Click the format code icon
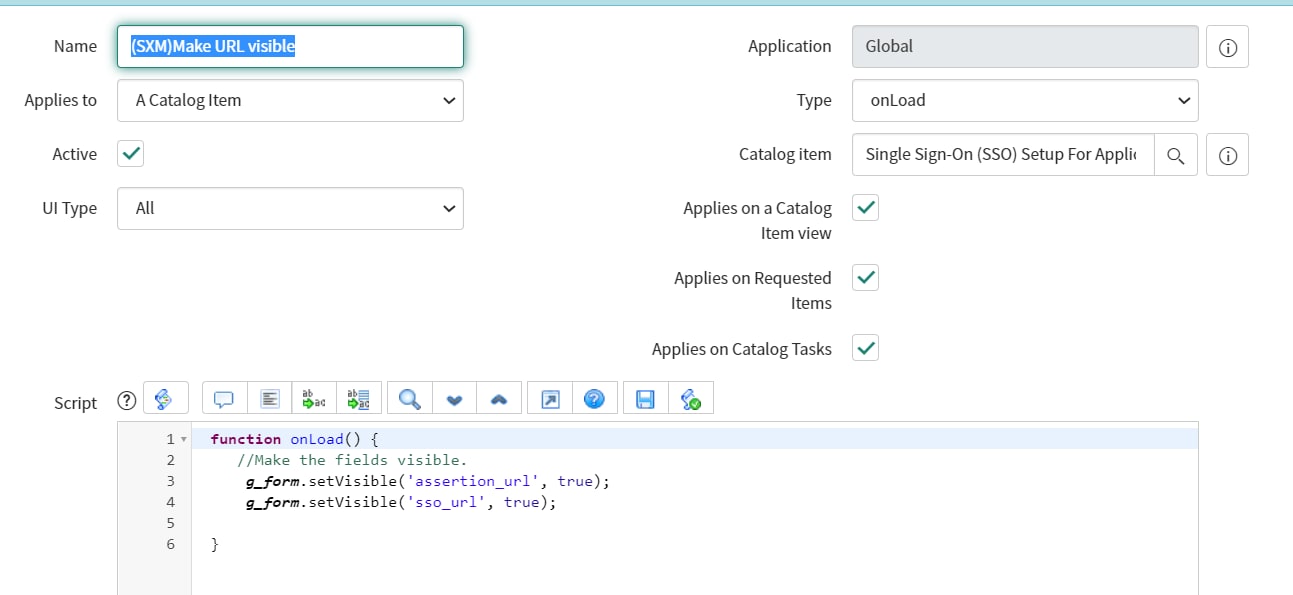The width and height of the screenshot is (1293, 595). pyautogui.click(x=269, y=399)
